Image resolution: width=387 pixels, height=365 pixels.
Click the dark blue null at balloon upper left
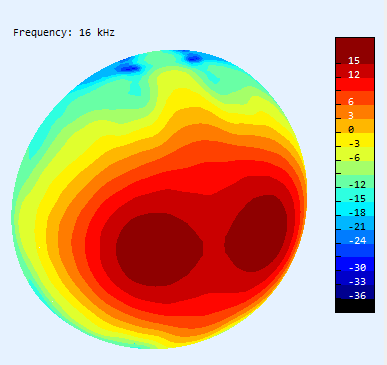129,69
